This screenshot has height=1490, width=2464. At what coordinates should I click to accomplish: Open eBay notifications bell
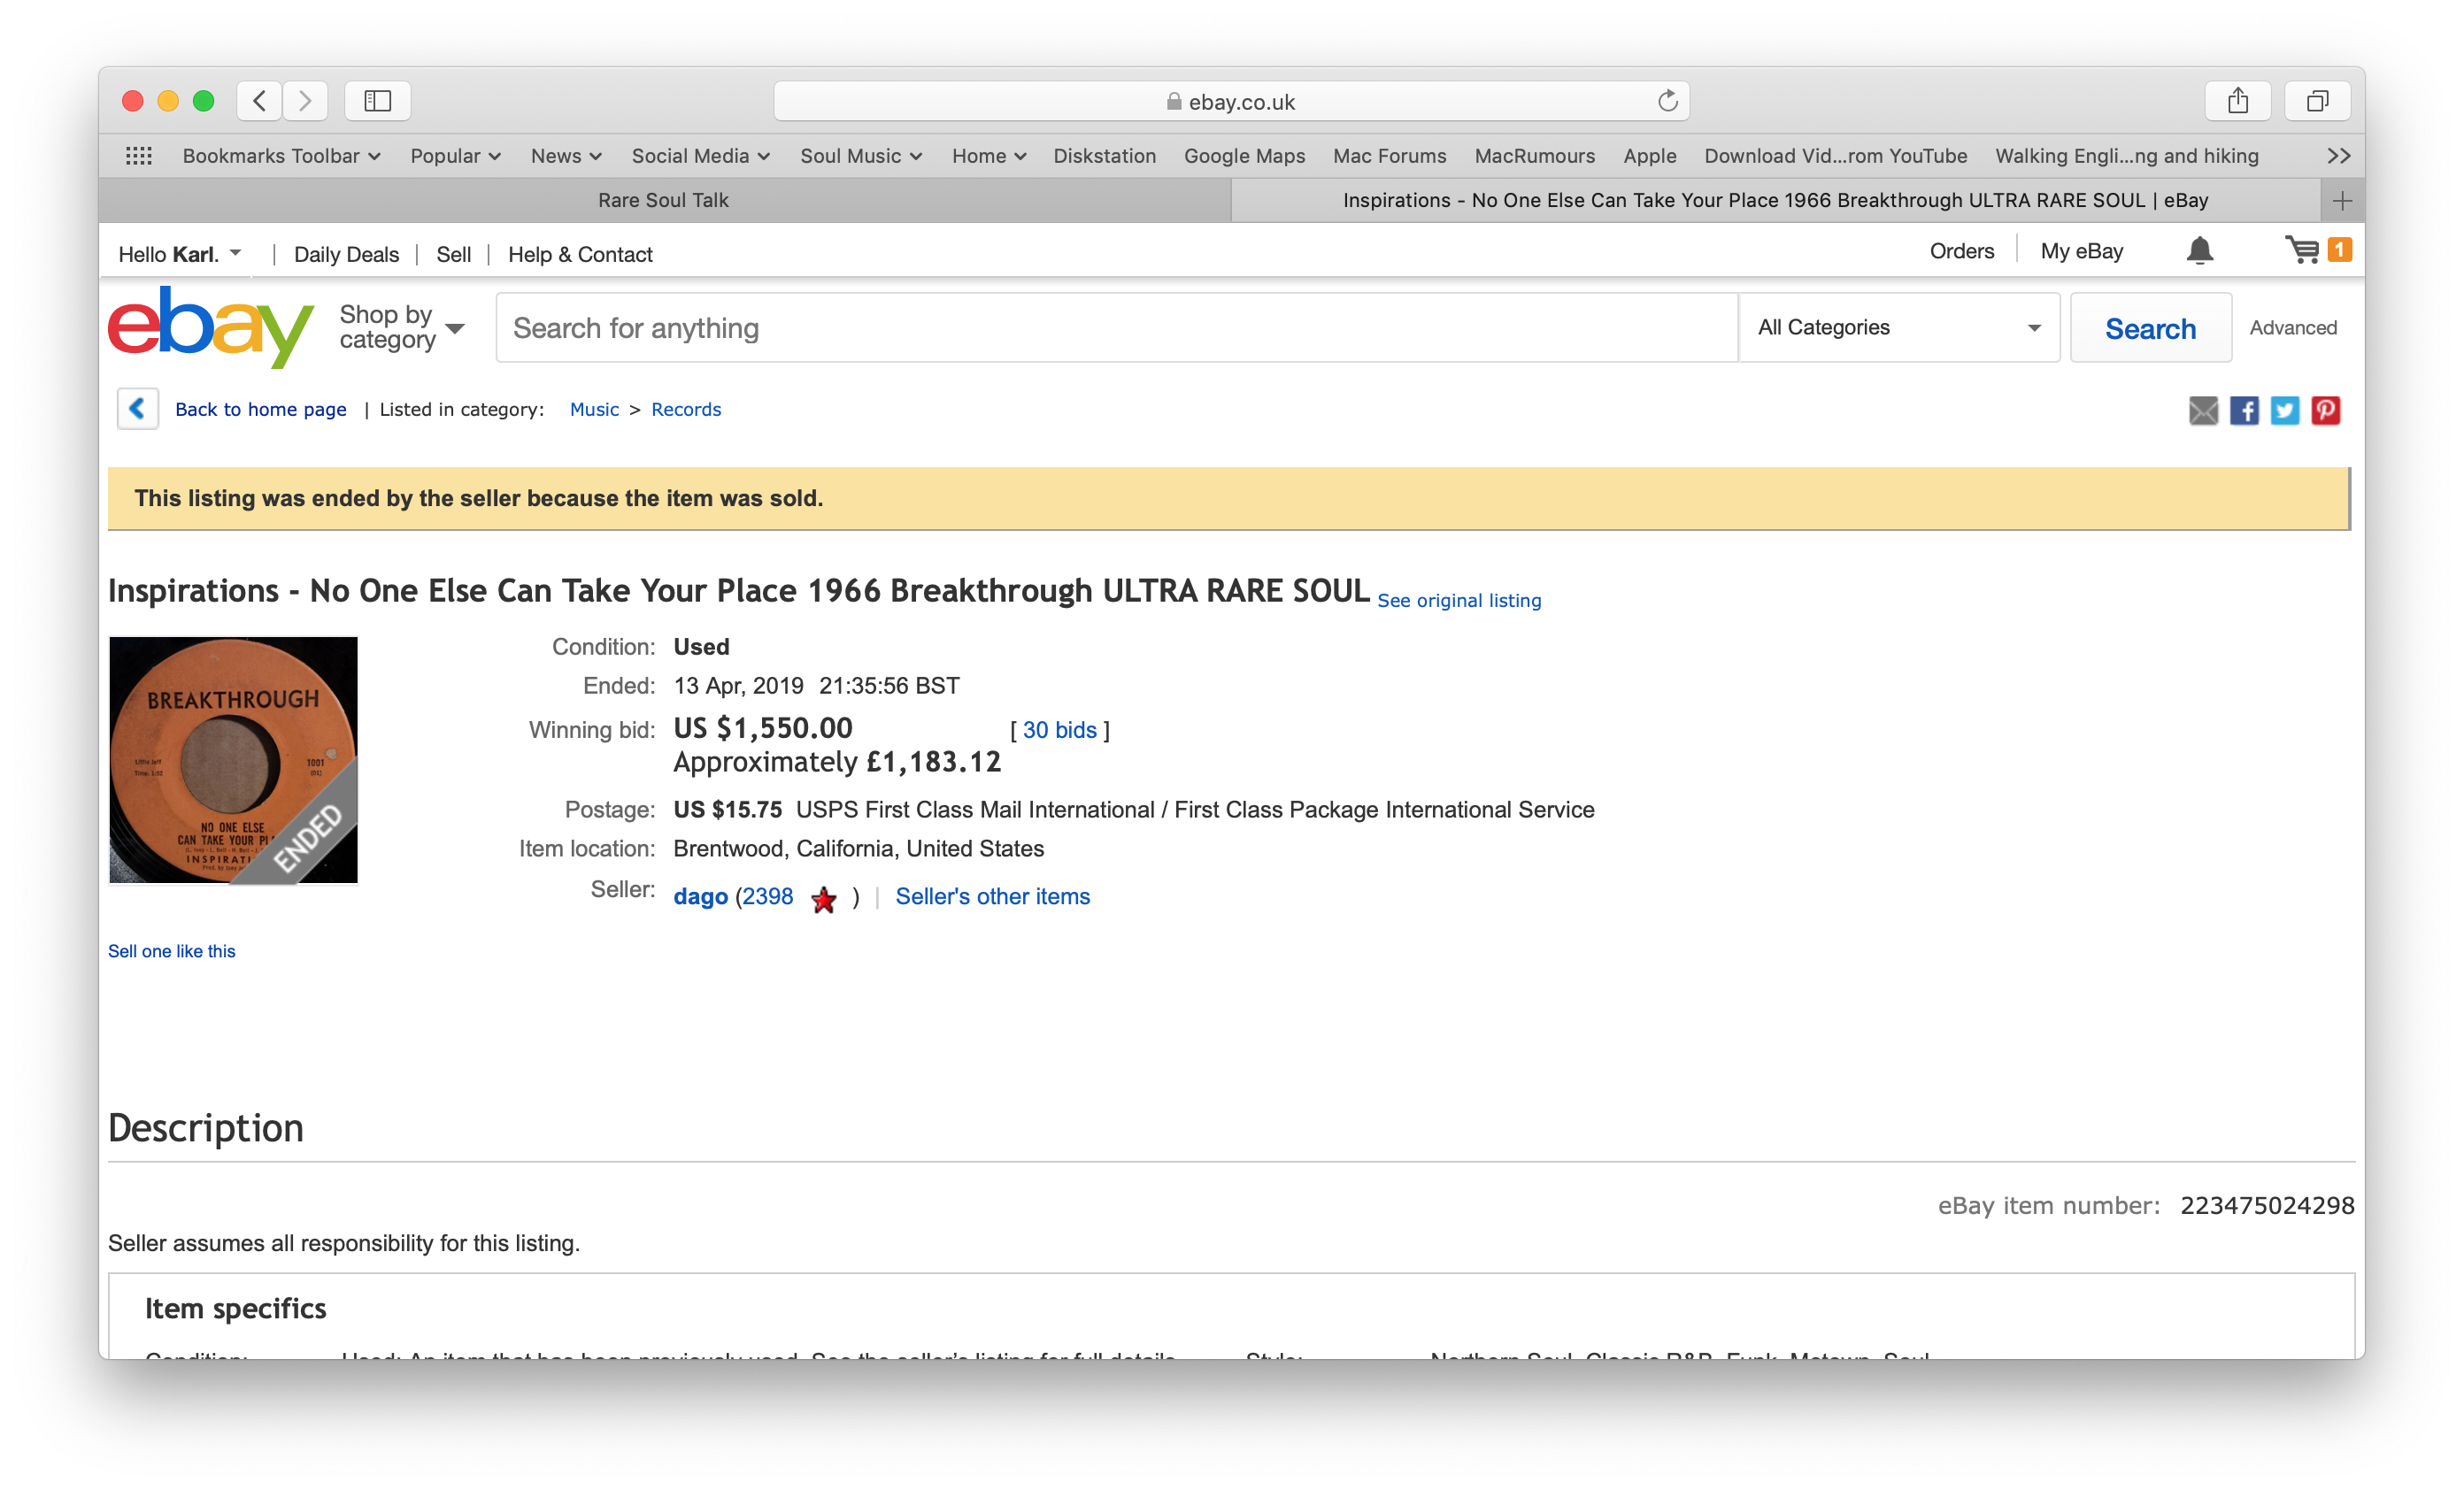click(2199, 251)
